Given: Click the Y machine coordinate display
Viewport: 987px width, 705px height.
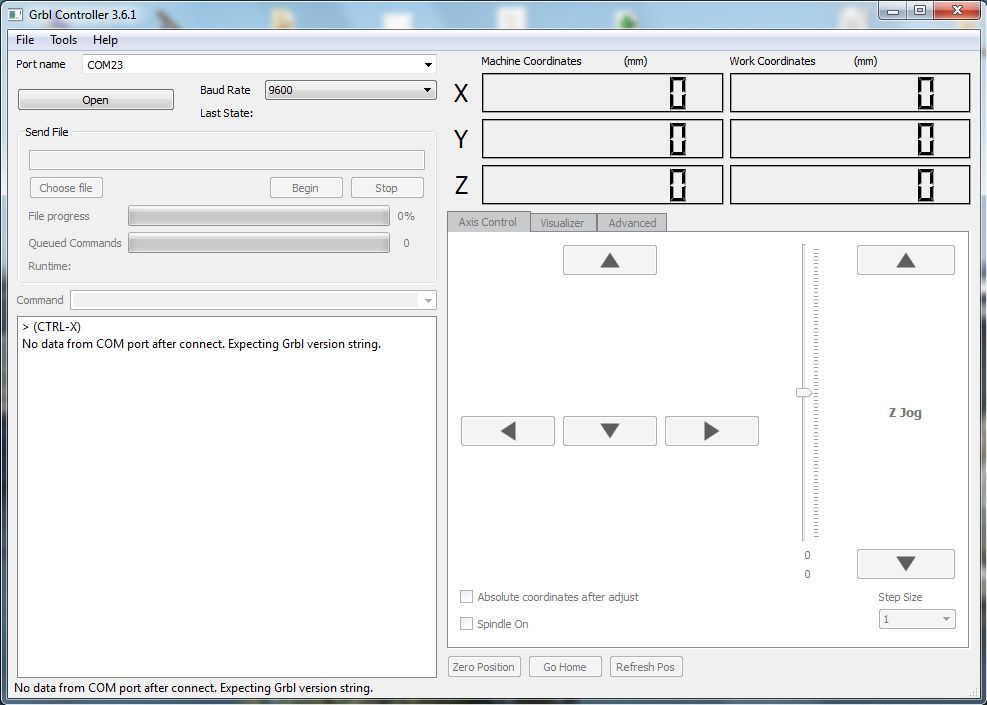Looking at the screenshot, I should pyautogui.click(x=602, y=138).
